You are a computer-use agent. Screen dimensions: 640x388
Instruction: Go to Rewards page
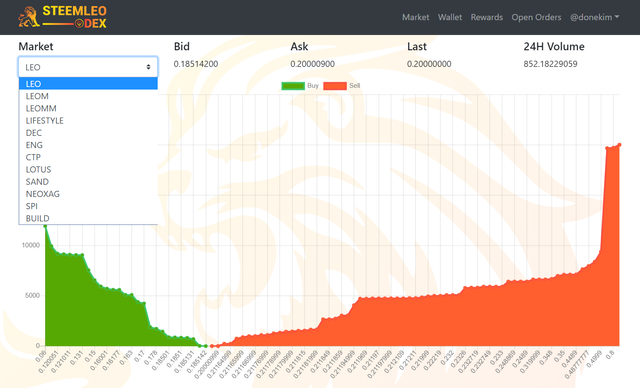[x=487, y=17]
